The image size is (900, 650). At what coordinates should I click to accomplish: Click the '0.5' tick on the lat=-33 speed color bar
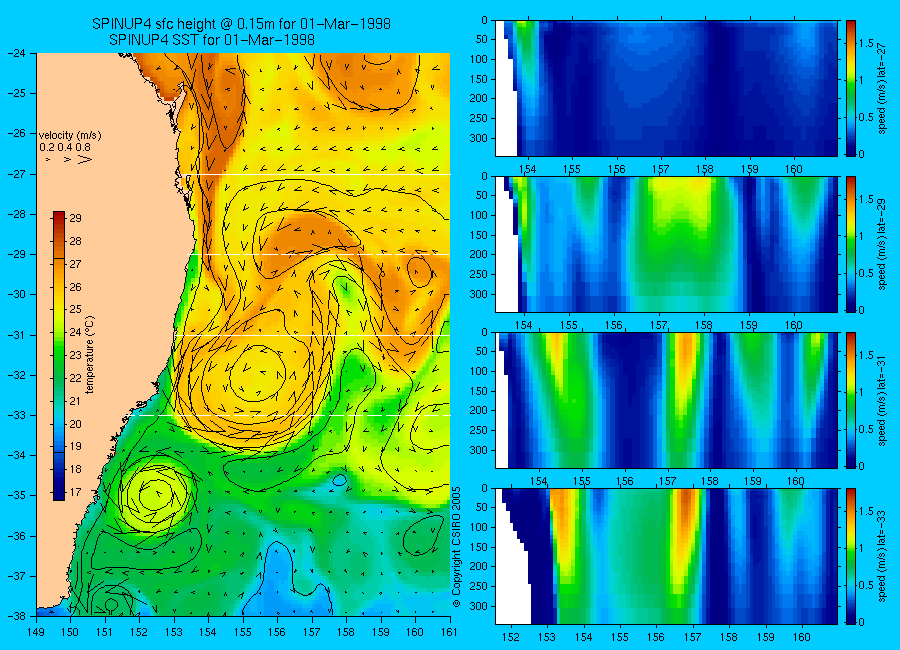point(867,585)
